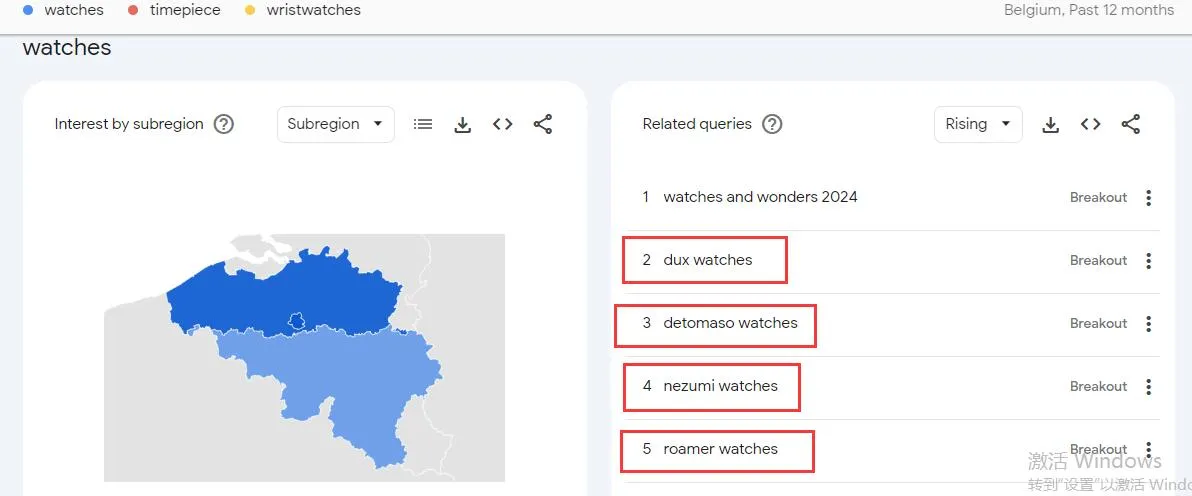This screenshot has height=496, width=1192.
Task: Select the Breakout label for dux watches
Action: coord(1098,260)
